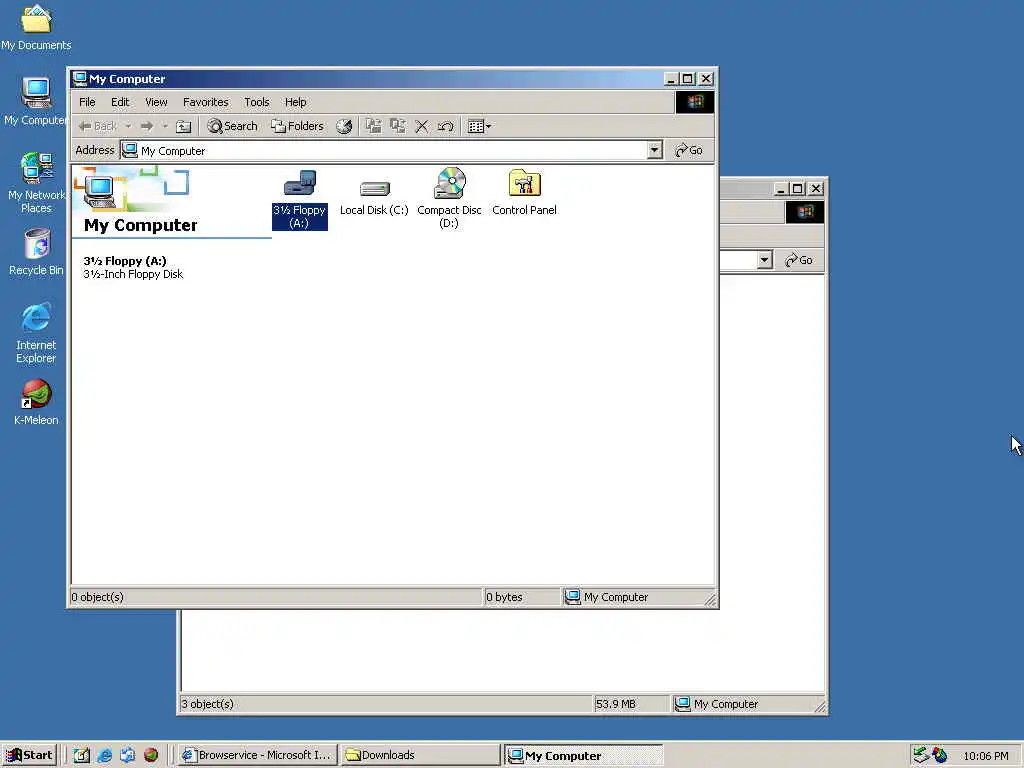The image size is (1024, 768).
Task: Launch Internet Explorer from quick launch
Action: point(104,755)
